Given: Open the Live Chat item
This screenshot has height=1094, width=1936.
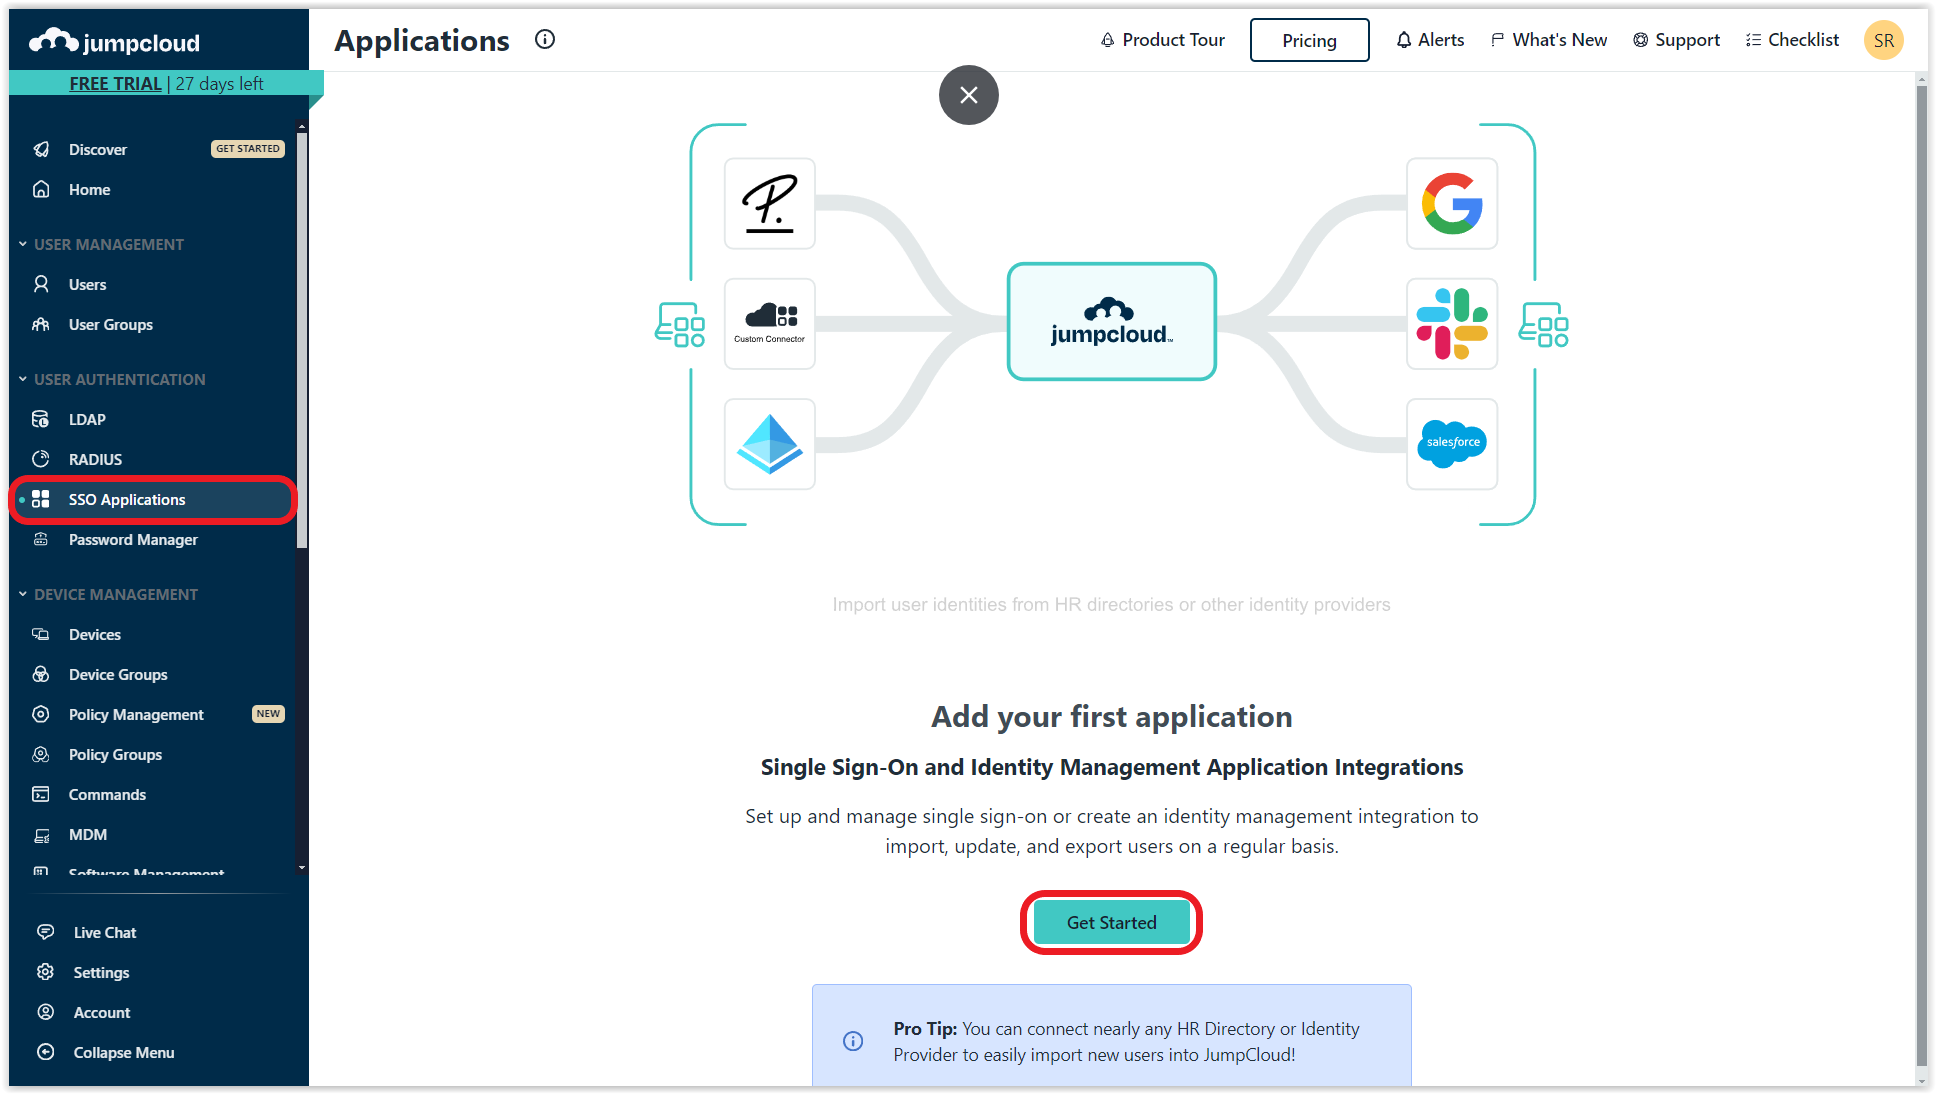Looking at the screenshot, I should point(152,932).
